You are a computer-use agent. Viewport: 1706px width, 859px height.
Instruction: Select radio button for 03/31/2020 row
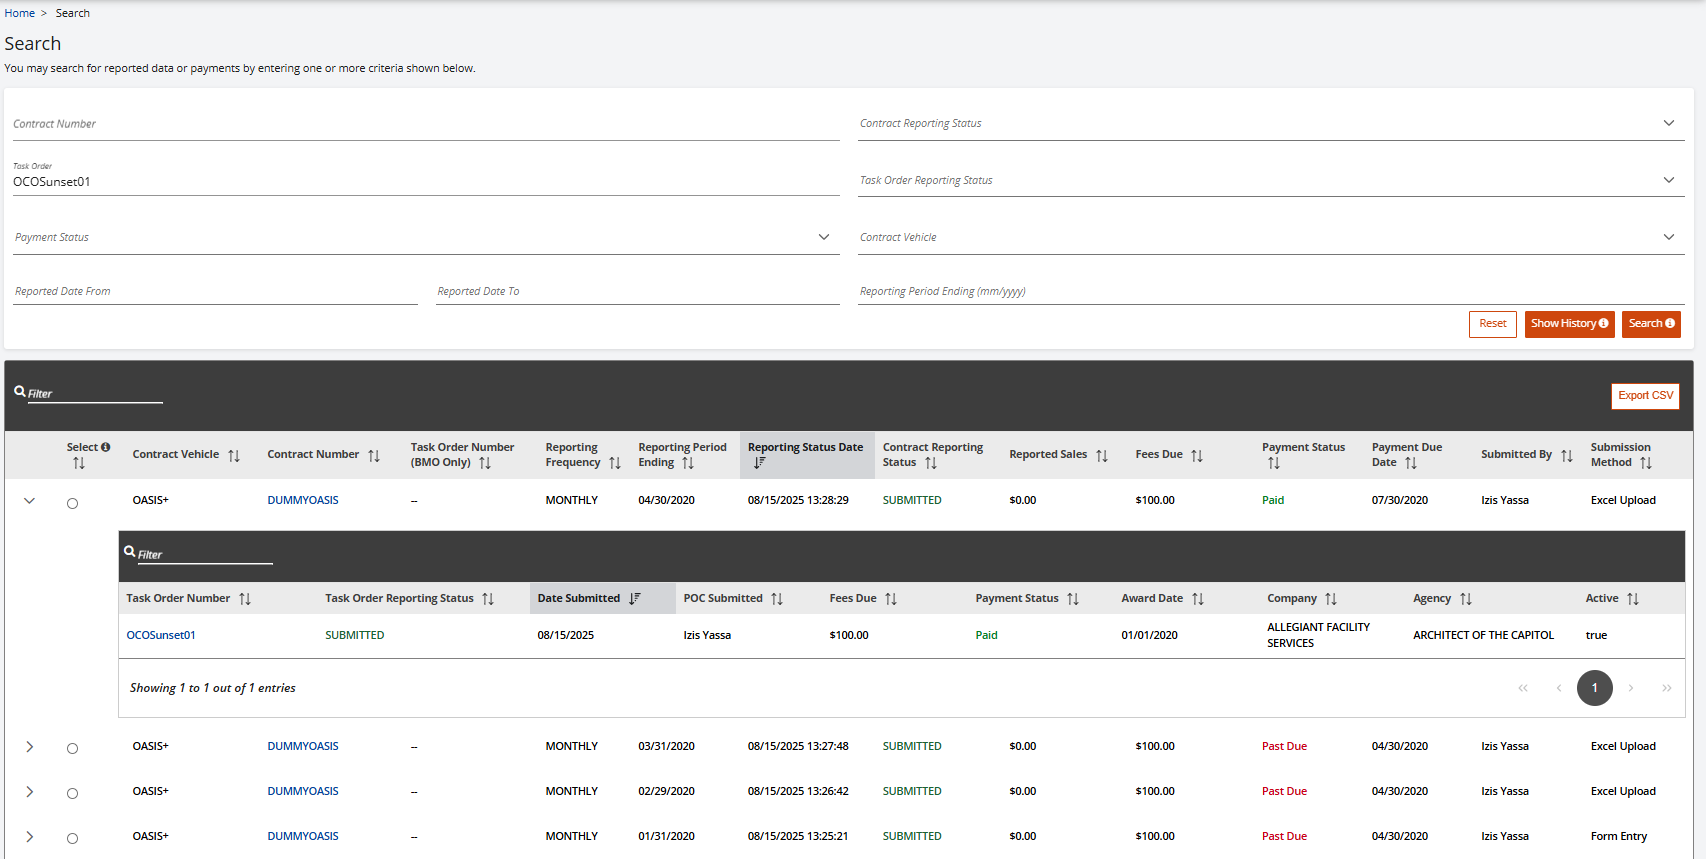[x=72, y=748]
